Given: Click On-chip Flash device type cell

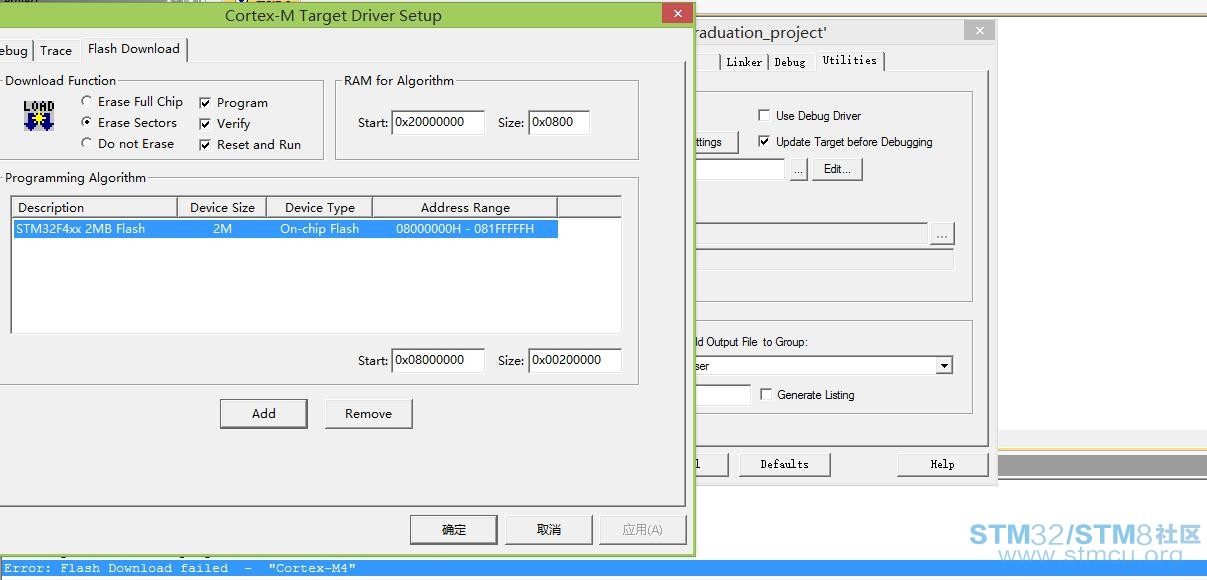Looking at the screenshot, I should coord(320,229).
